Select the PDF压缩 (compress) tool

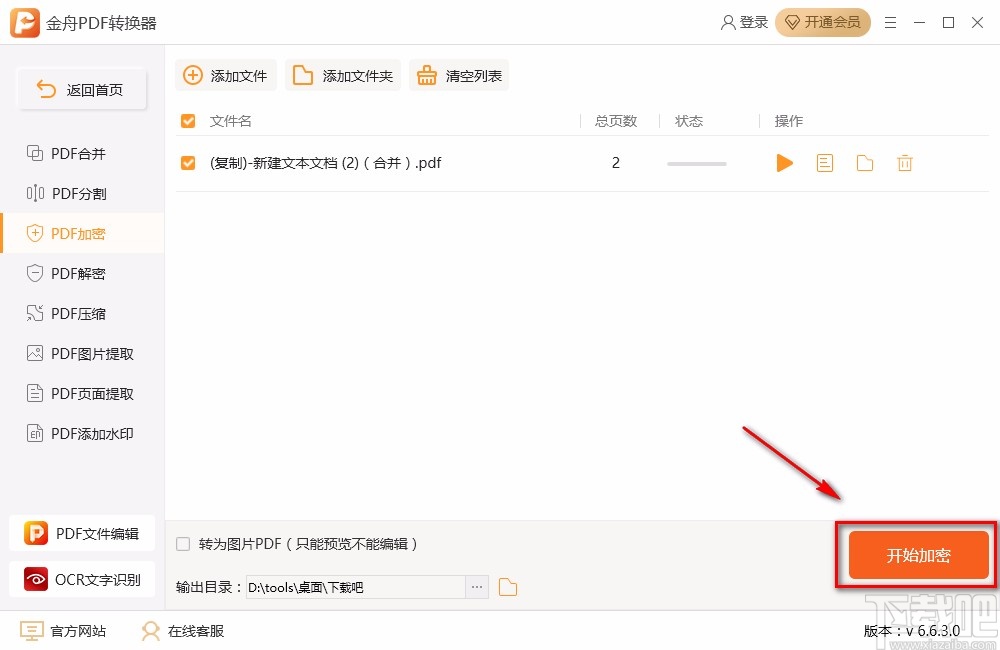(75, 313)
